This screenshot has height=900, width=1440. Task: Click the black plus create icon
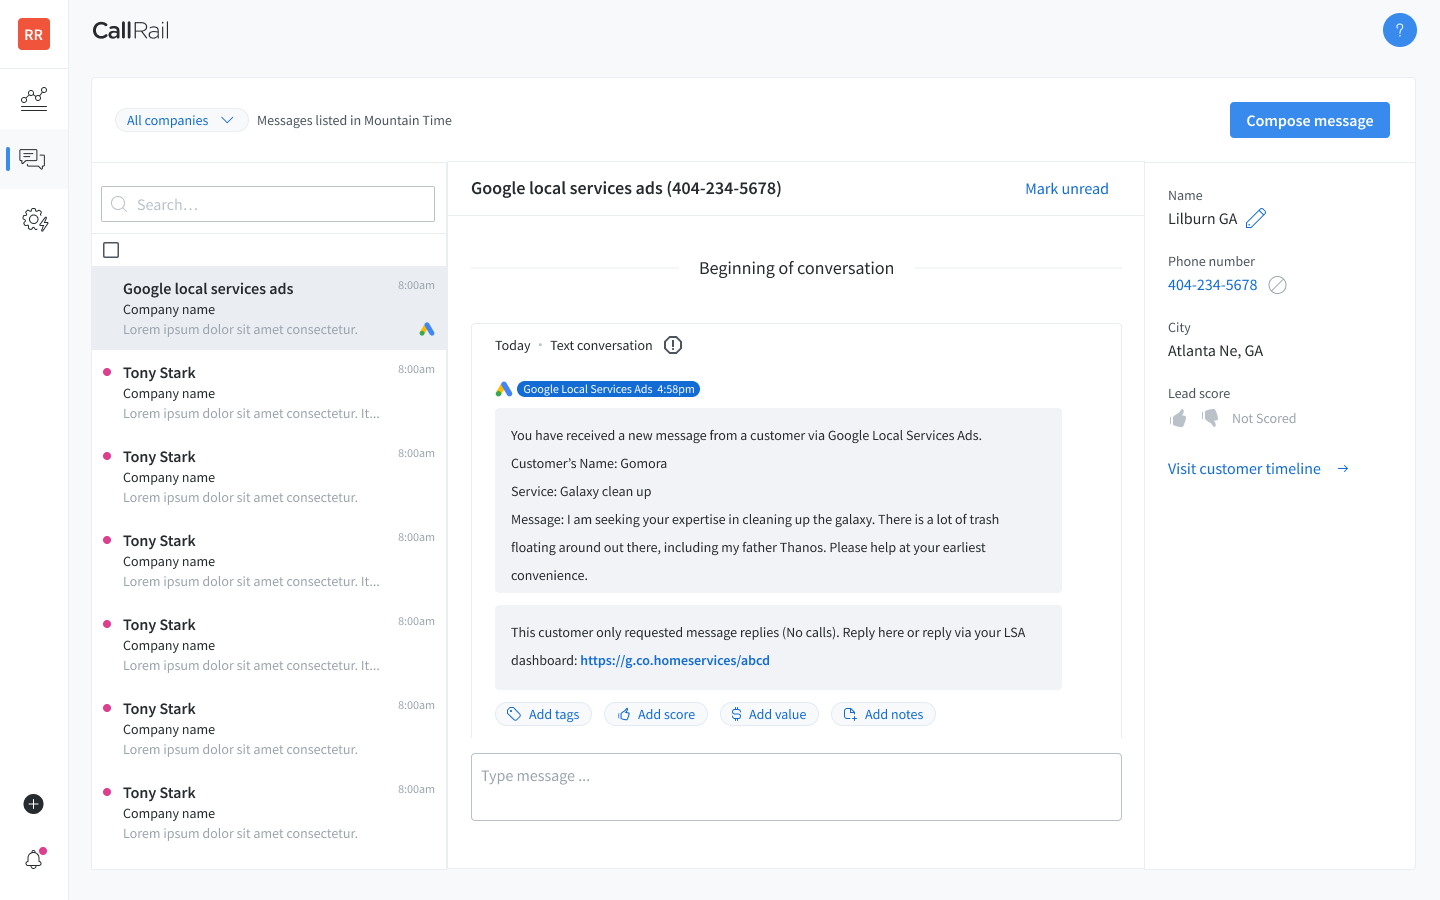click(x=33, y=804)
